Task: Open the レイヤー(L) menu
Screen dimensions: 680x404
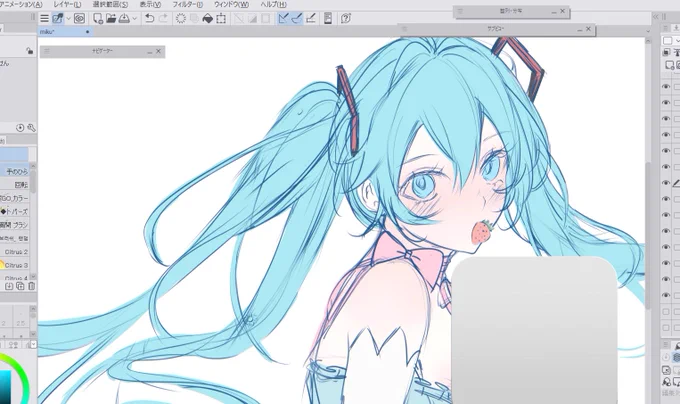Action: point(67,4)
